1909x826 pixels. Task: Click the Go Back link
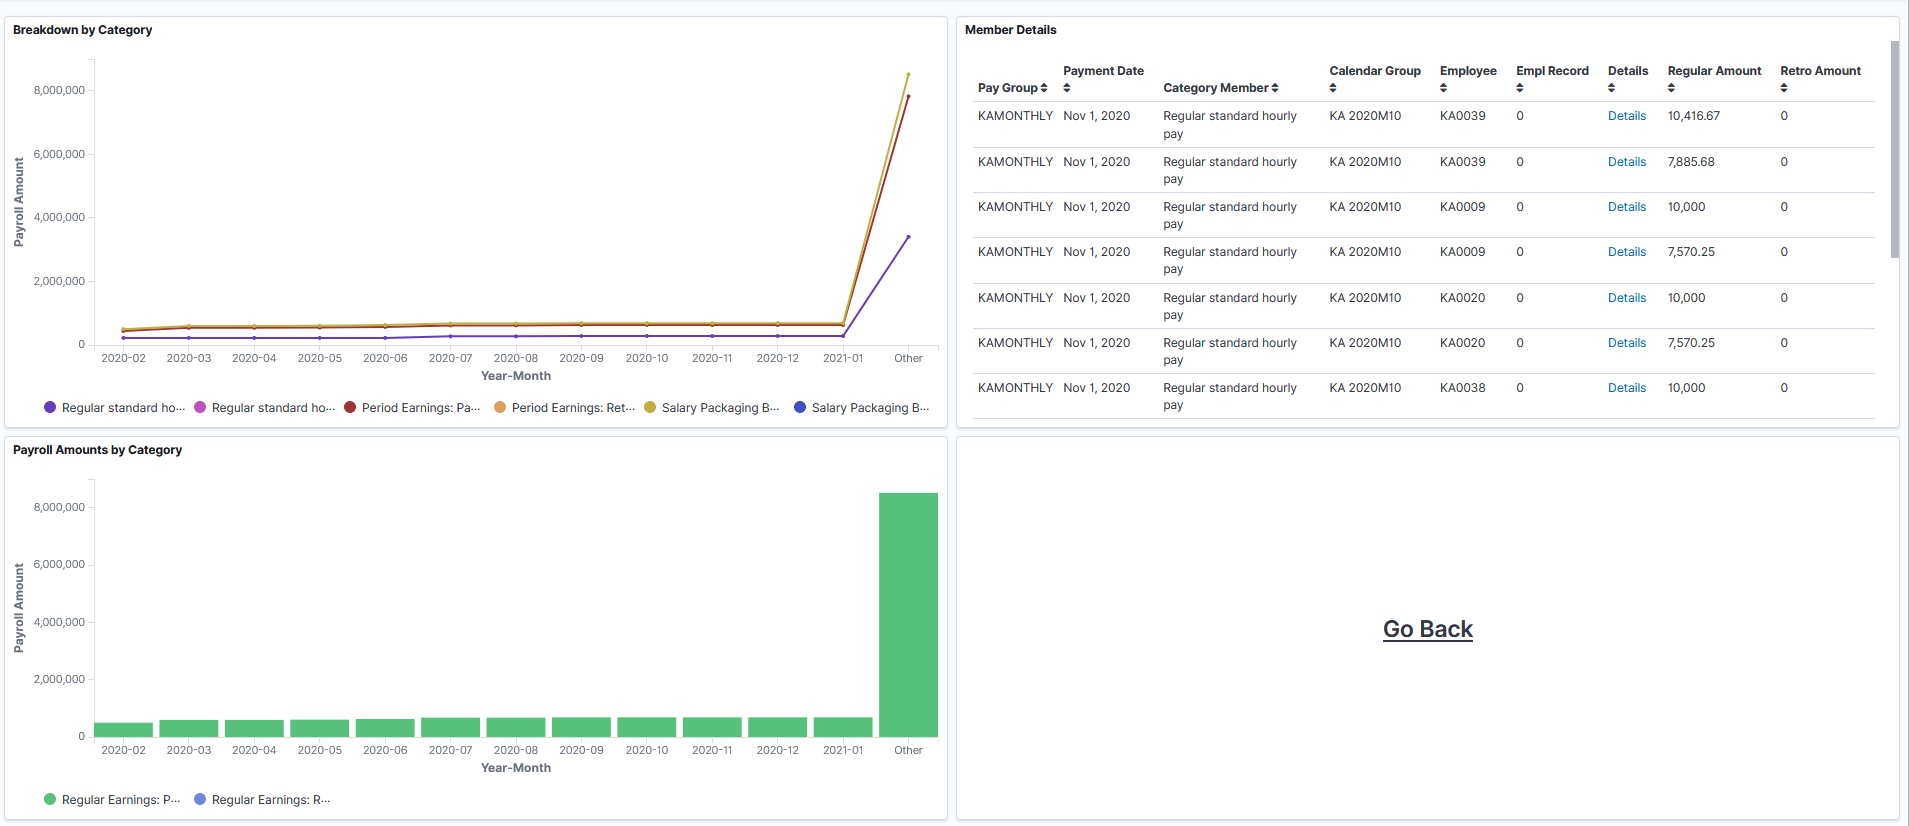point(1428,629)
